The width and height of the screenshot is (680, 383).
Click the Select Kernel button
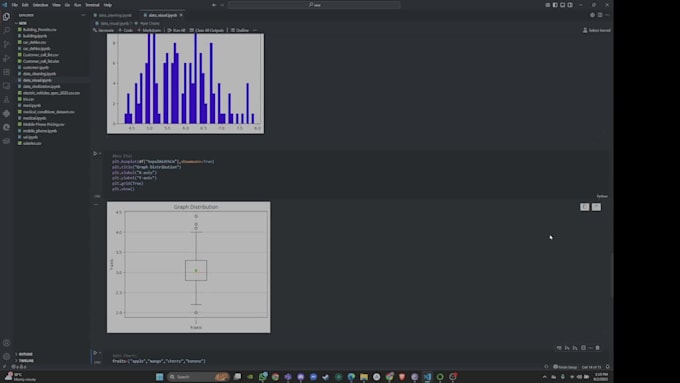pos(597,30)
